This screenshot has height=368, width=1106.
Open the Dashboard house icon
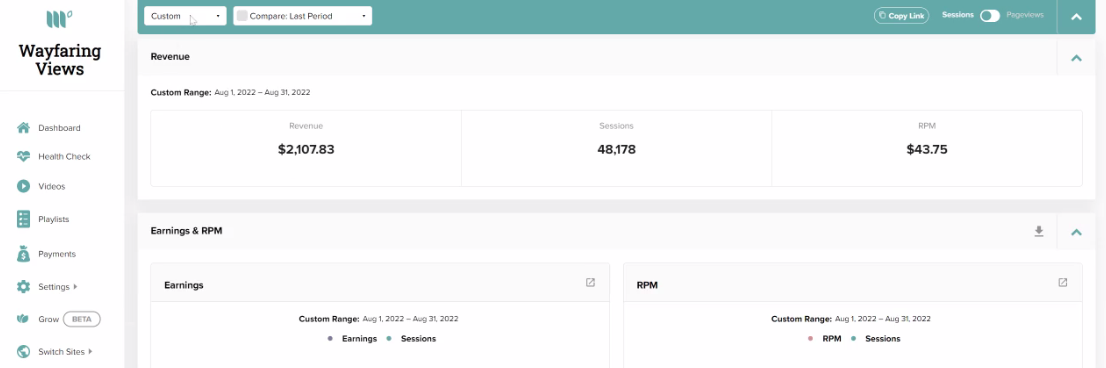click(x=23, y=128)
